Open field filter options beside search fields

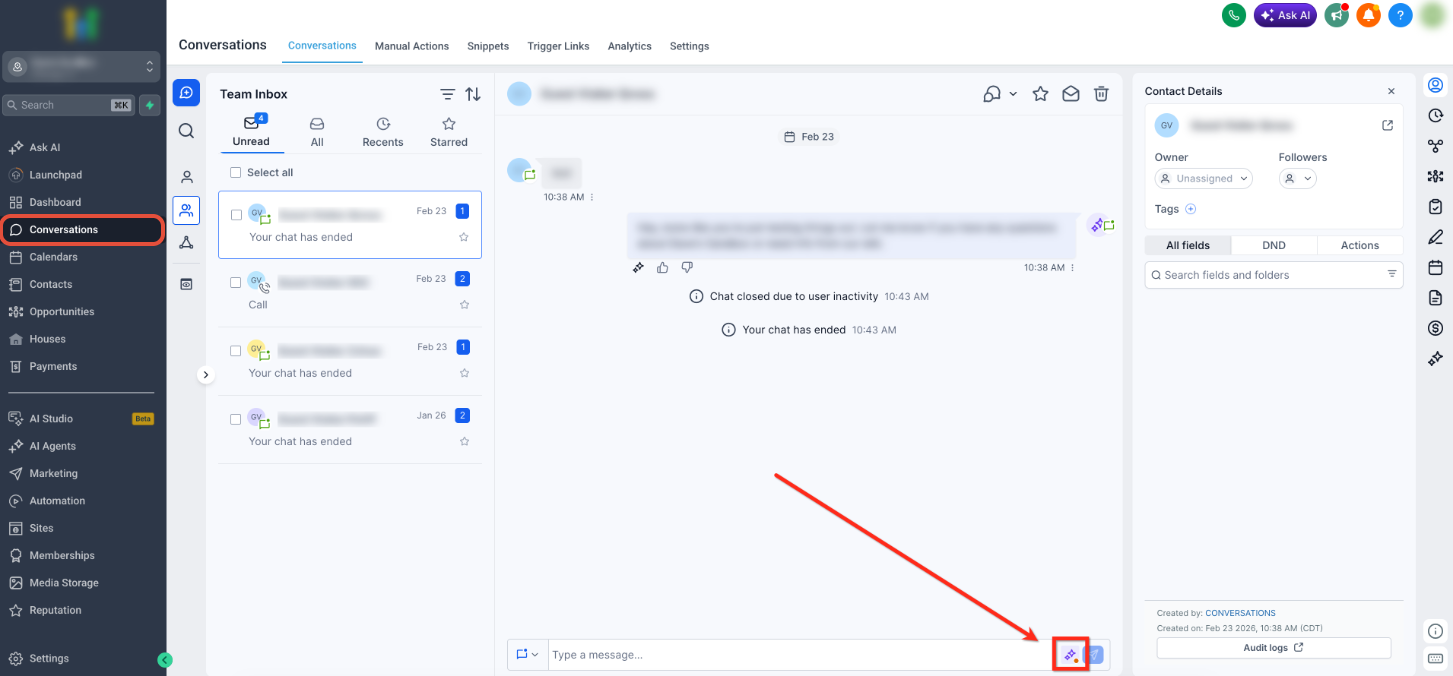tap(1391, 275)
